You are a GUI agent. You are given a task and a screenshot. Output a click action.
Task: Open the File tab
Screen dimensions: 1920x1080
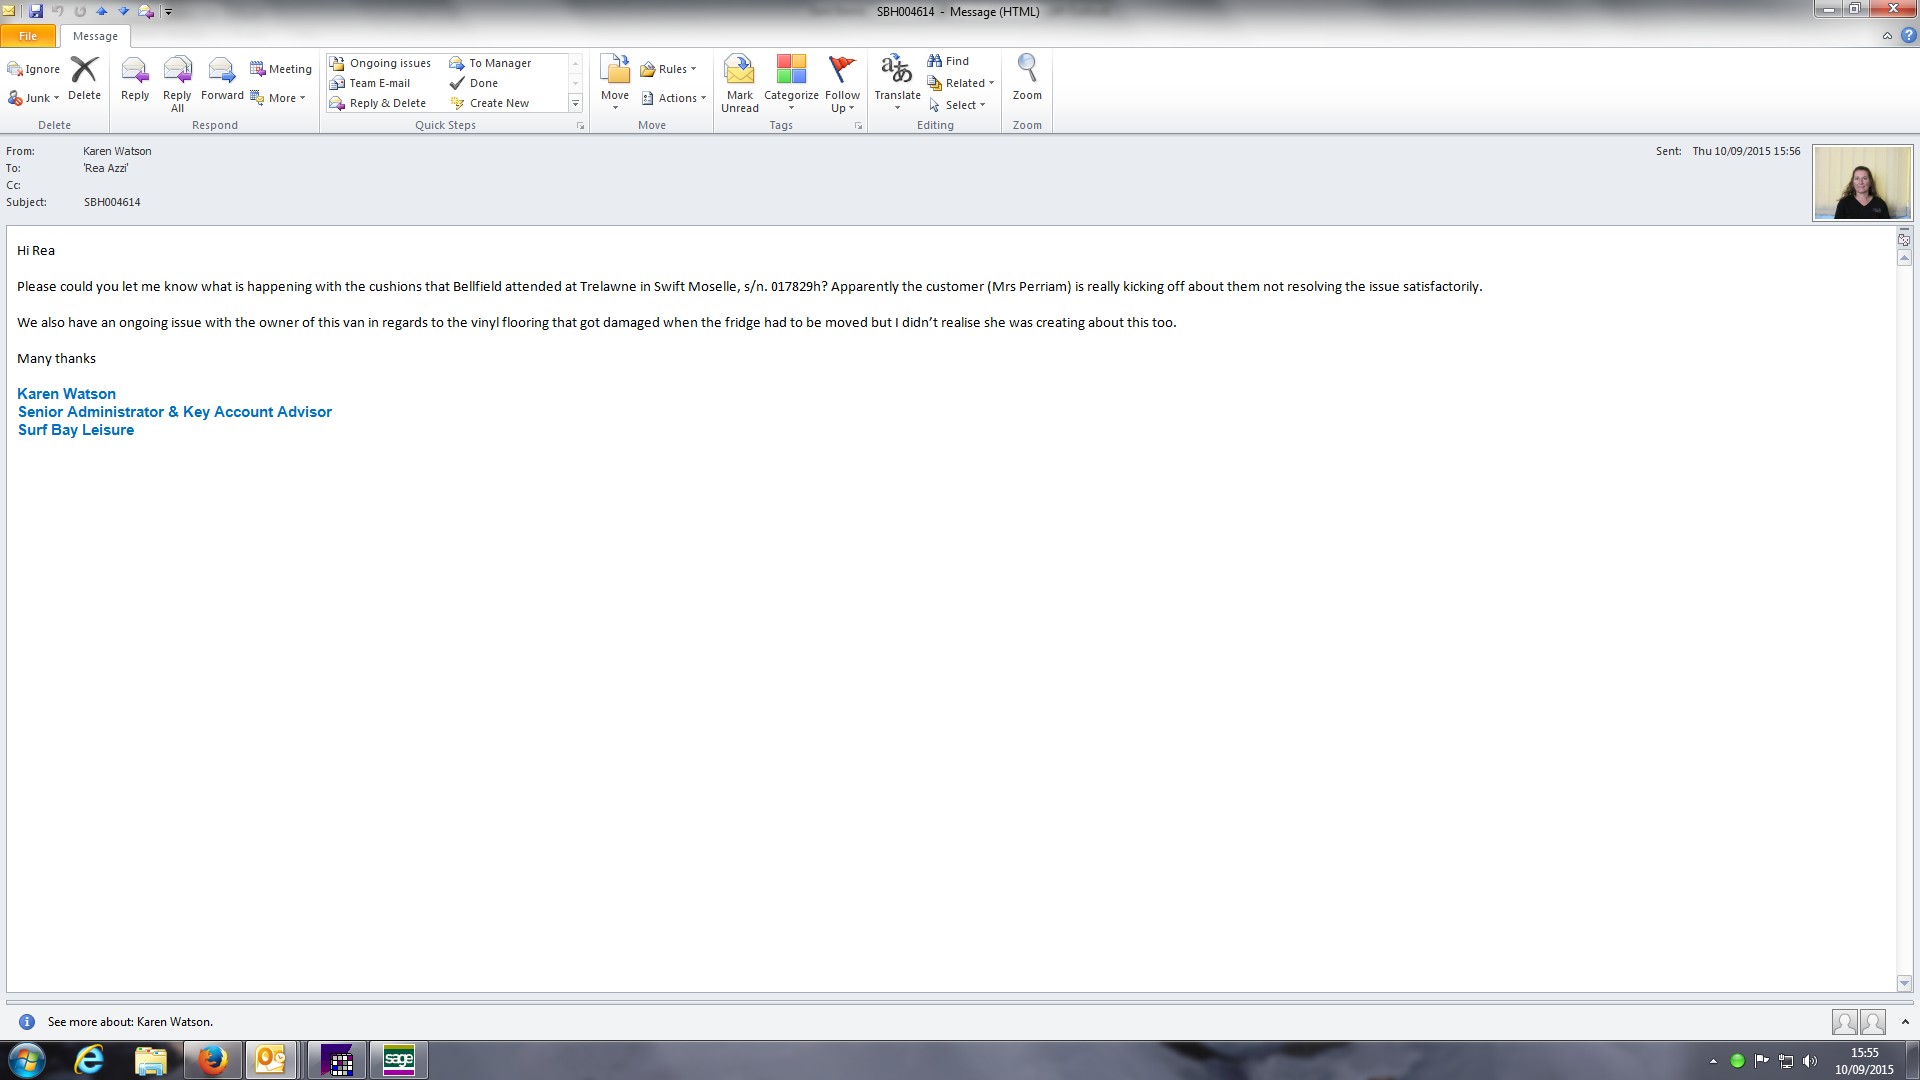point(28,36)
